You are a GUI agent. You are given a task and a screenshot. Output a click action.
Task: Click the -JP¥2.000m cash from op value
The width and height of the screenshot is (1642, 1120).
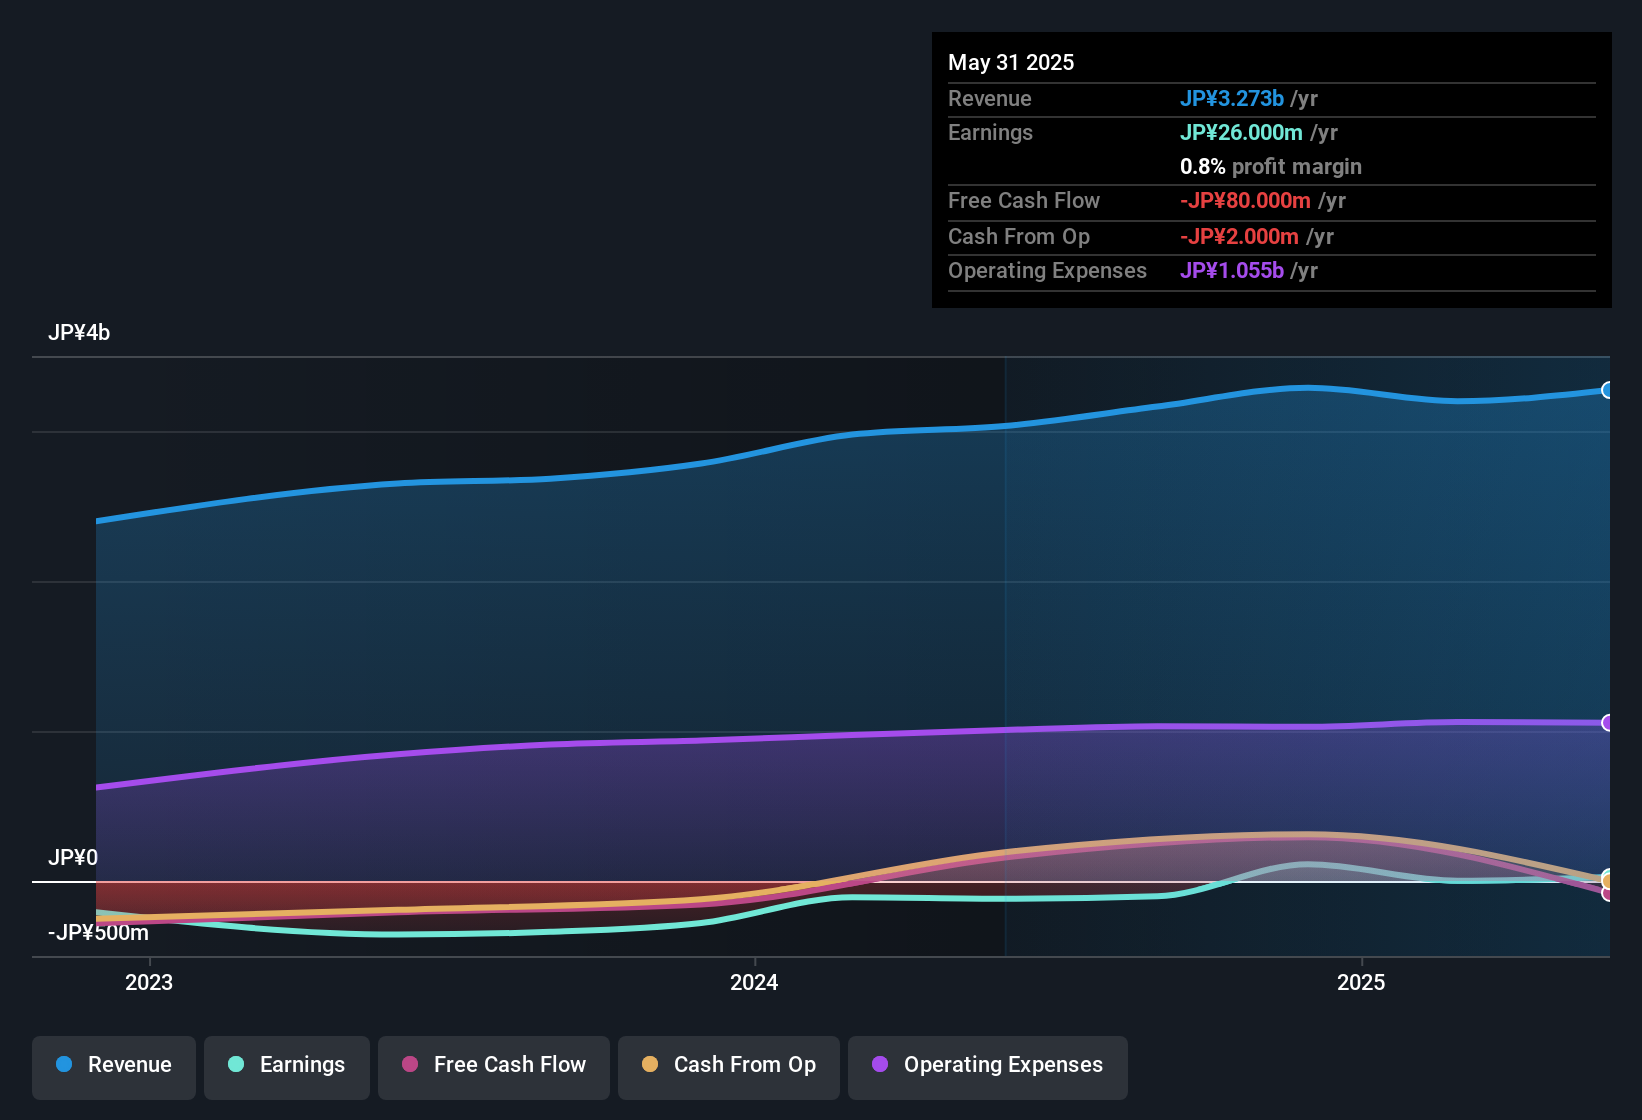pos(1239,237)
